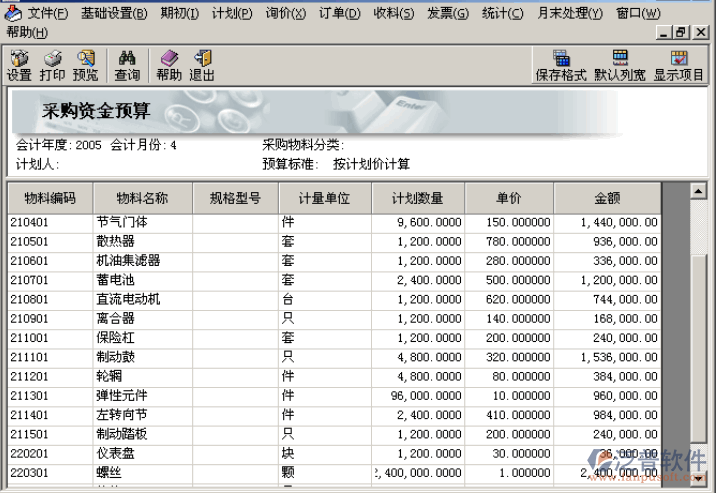Select the 仪表盘 material name cell

pos(143,454)
